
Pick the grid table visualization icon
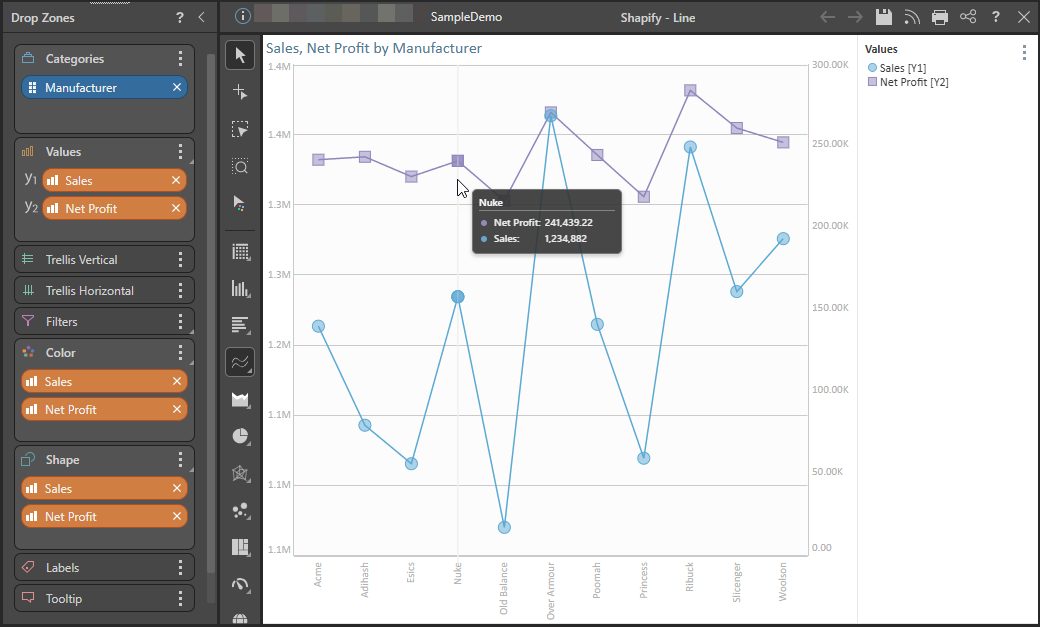click(x=240, y=251)
